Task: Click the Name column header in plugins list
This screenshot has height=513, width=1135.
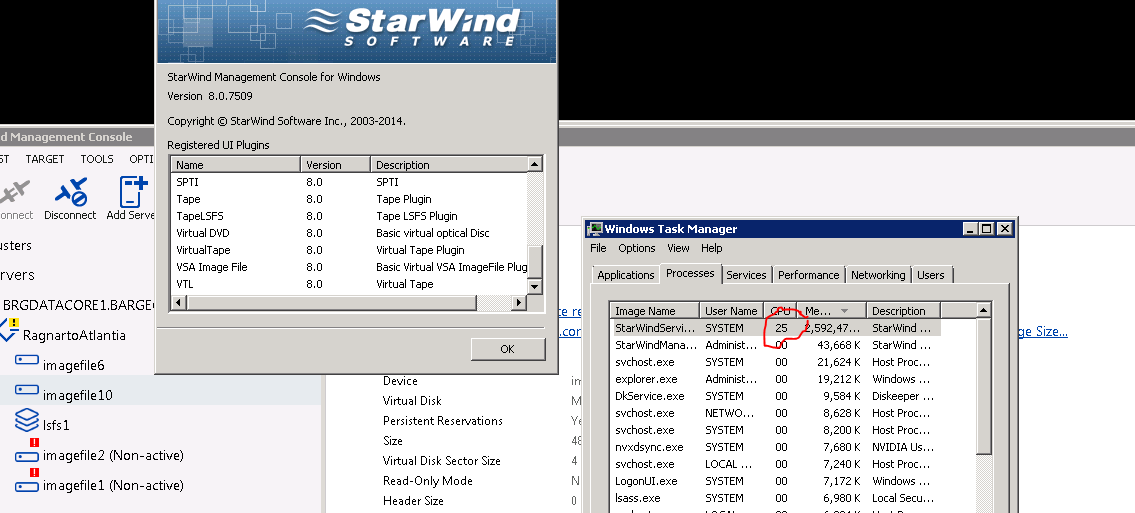Action: pyautogui.click(x=236, y=165)
